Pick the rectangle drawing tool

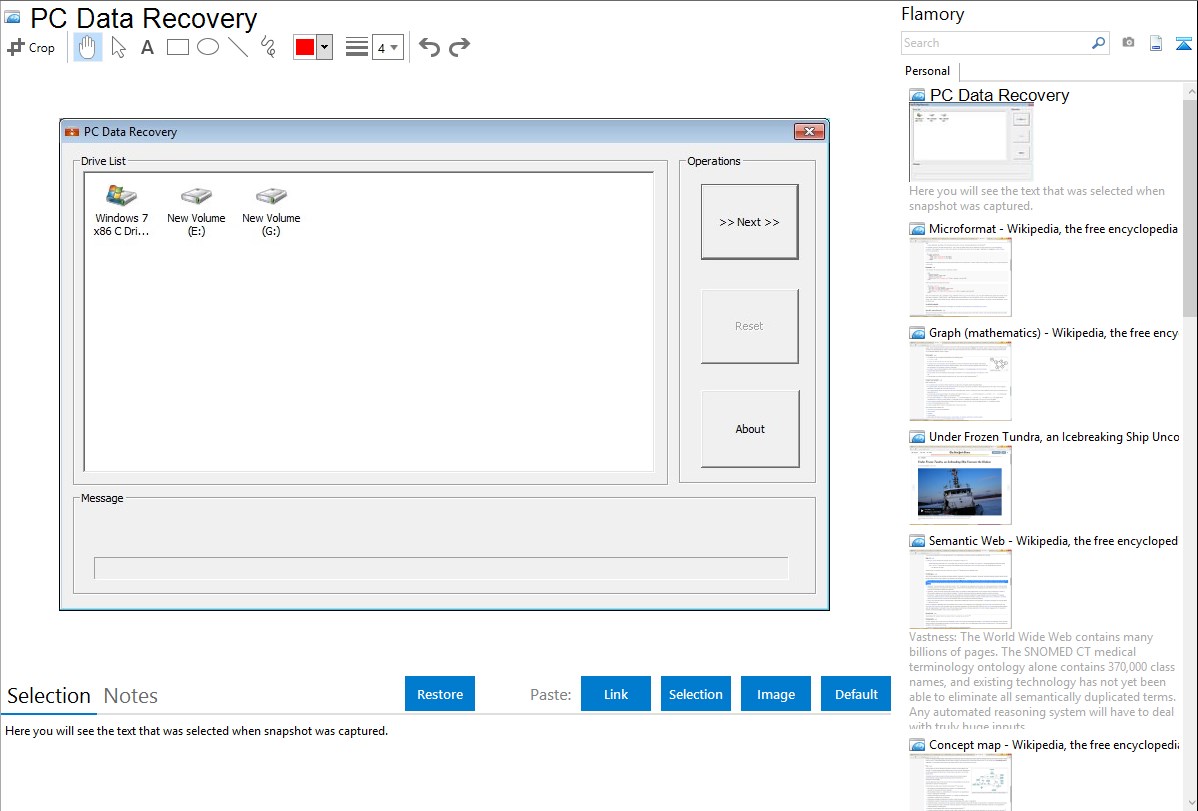point(177,47)
